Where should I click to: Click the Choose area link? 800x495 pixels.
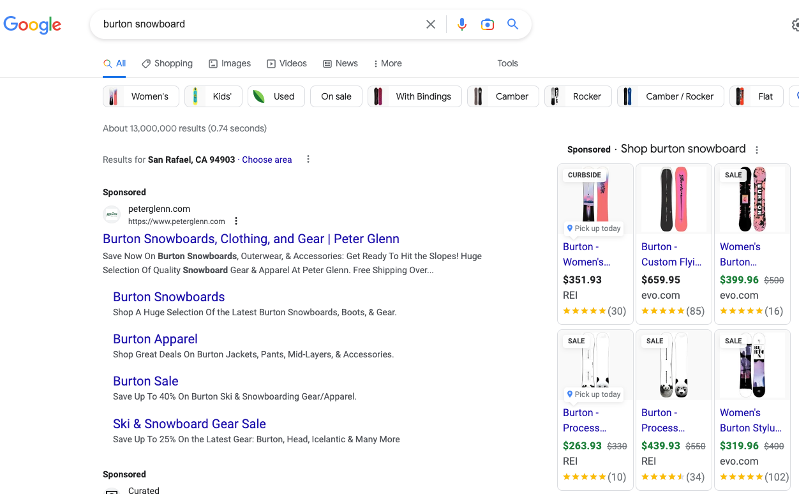coord(267,160)
